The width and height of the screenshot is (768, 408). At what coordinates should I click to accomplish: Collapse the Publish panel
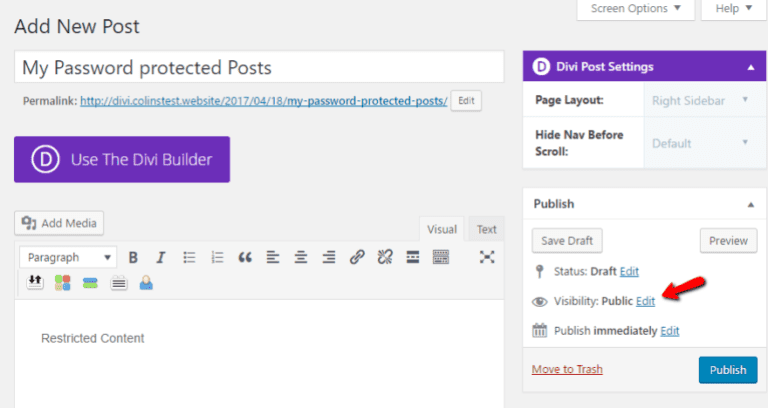pos(750,203)
